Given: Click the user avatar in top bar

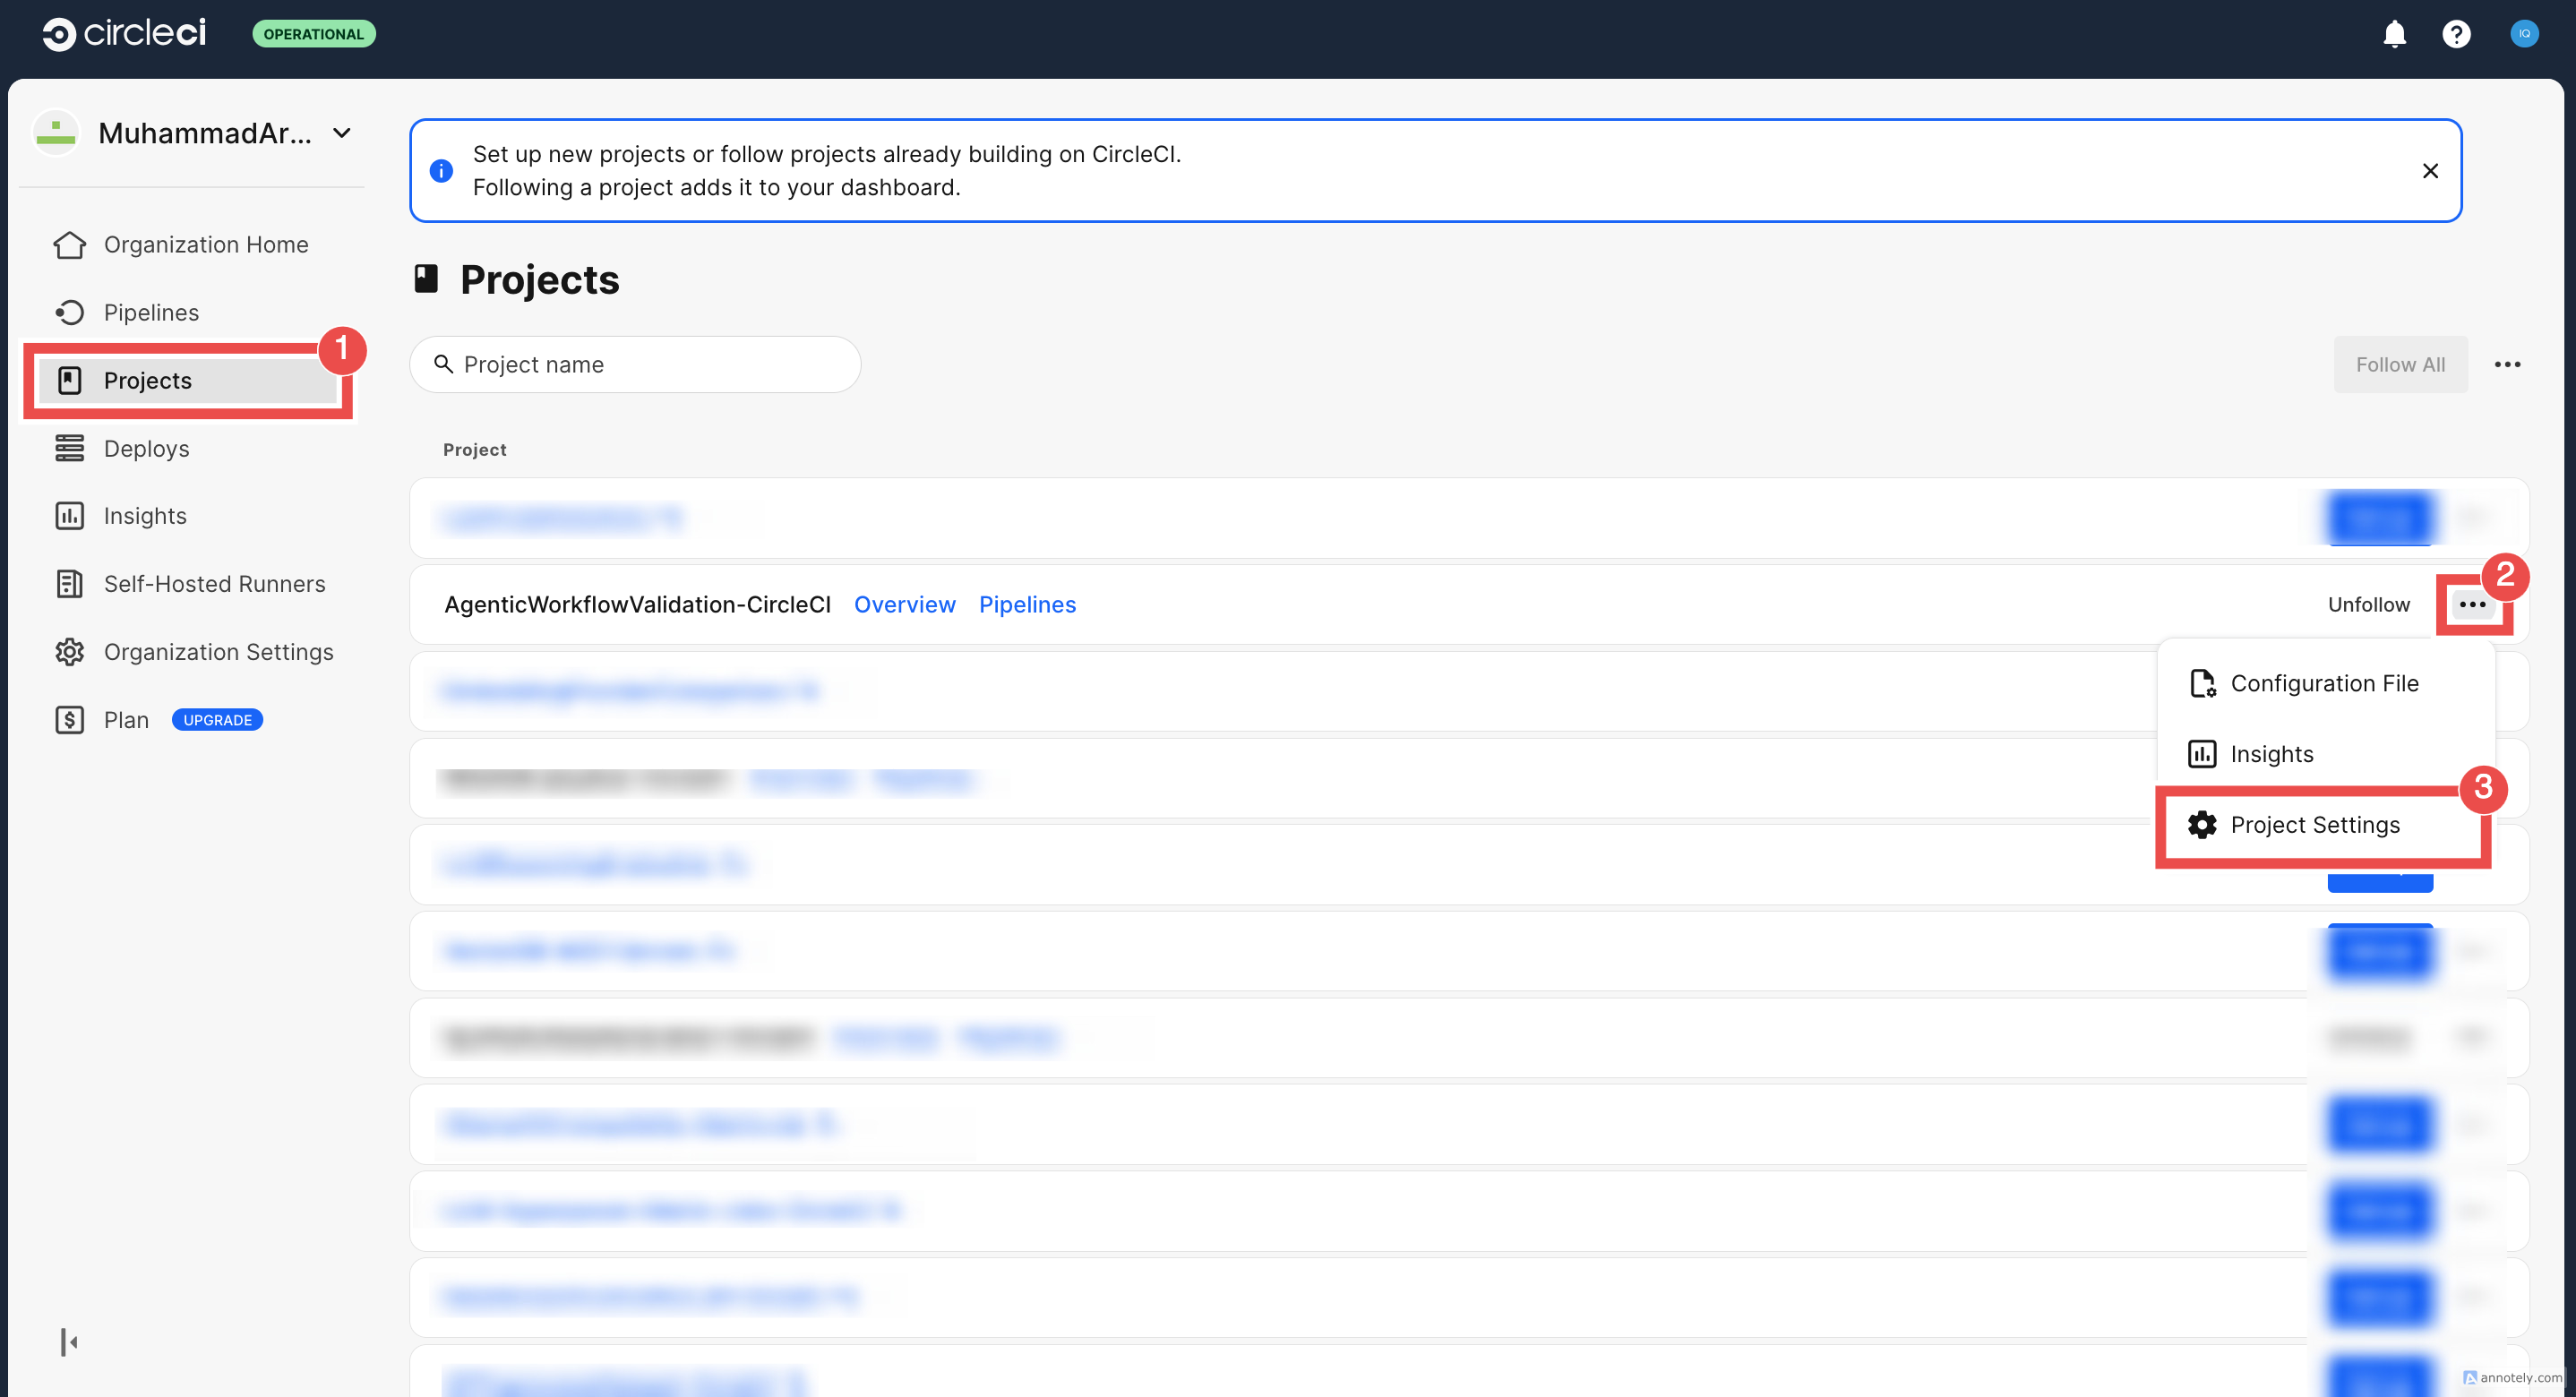Looking at the screenshot, I should [2523, 34].
